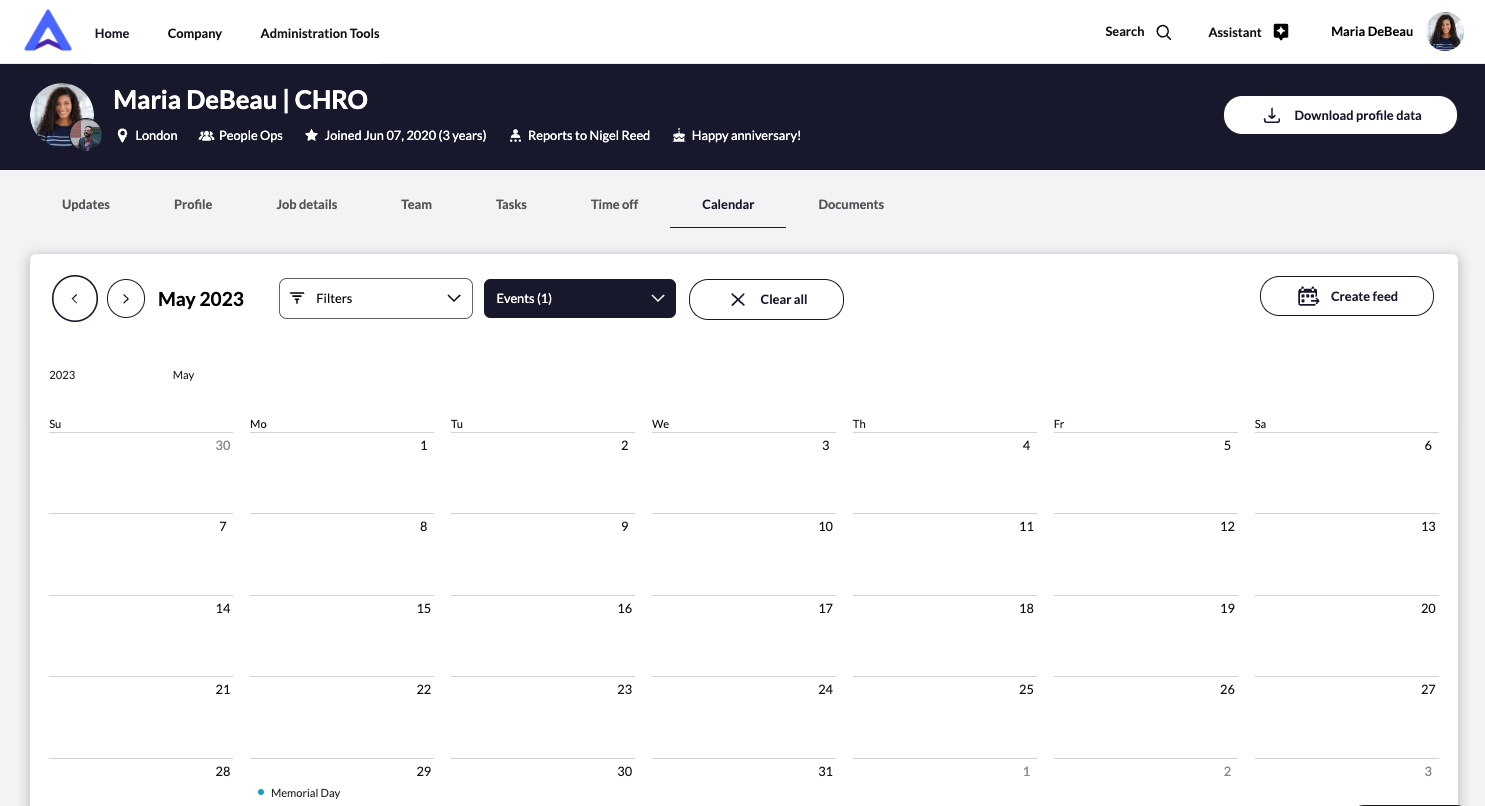Click the Create feed button
Image resolution: width=1485 pixels, height=806 pixels.
(1346, 297)
